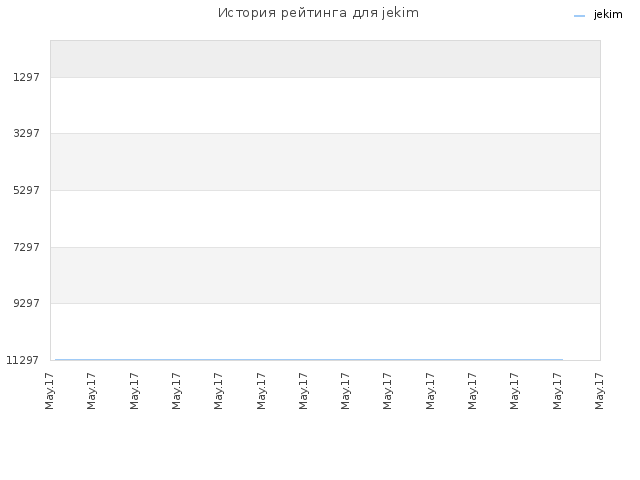The image size is (640, 480).
Task: Select the right endpoint of the jekim line
Action: 562,360
